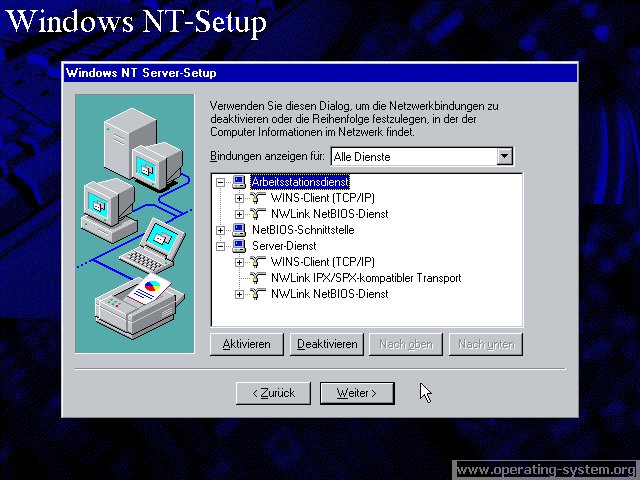Click the NetBIOS-Schnittstelle computer icon

point(239,230)
